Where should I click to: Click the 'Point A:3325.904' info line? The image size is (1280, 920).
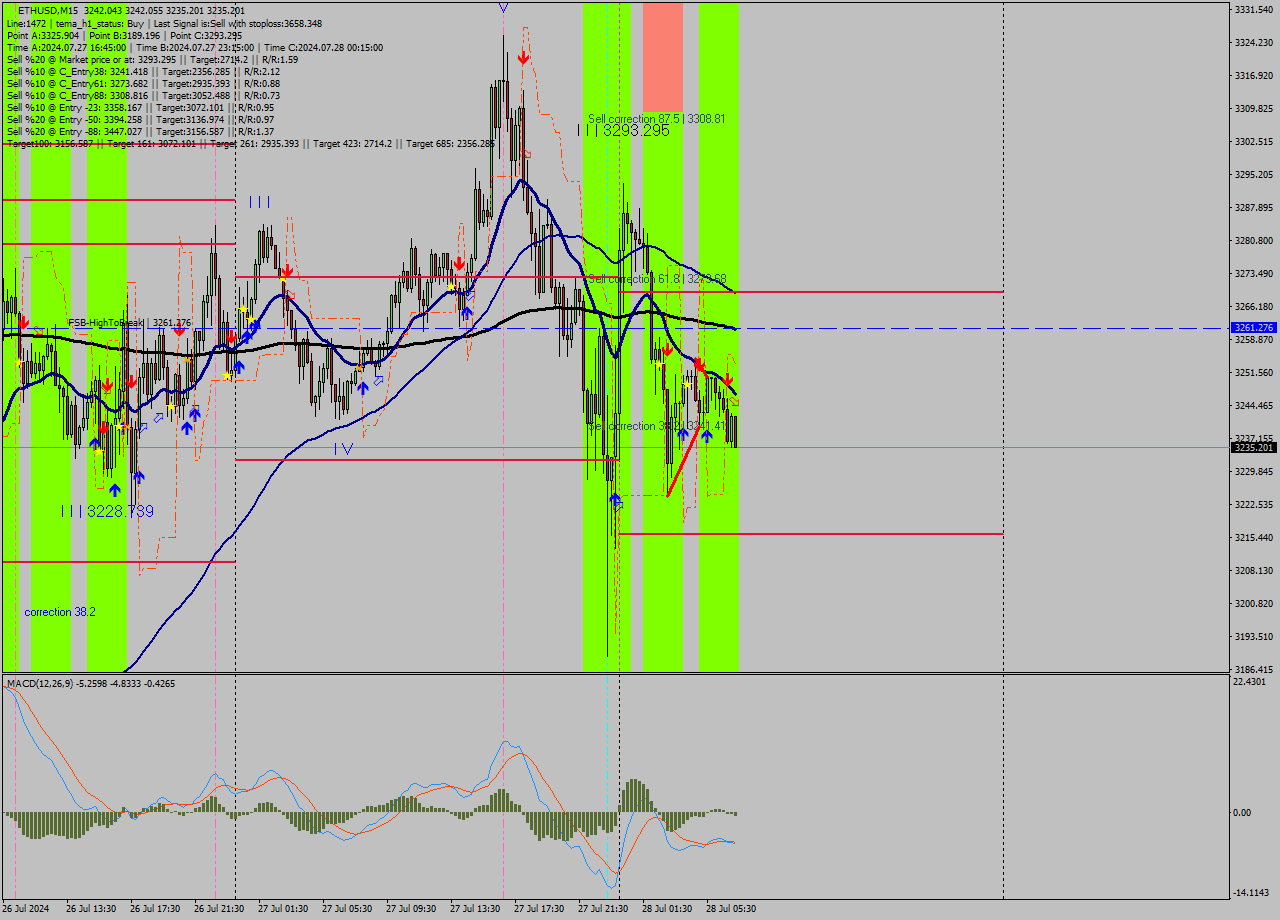tap(124, 35)
